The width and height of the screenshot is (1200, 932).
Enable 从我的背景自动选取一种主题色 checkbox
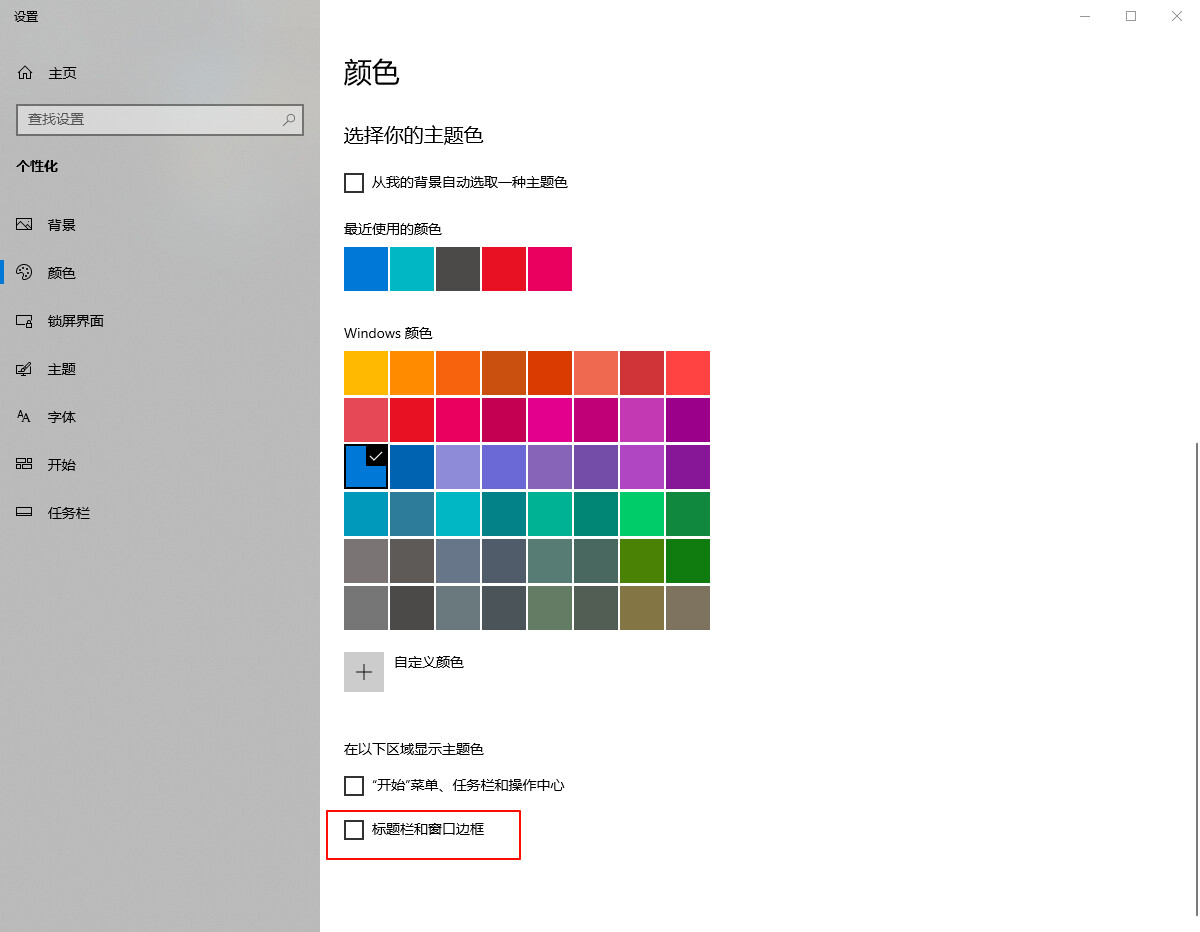[354, 183]
